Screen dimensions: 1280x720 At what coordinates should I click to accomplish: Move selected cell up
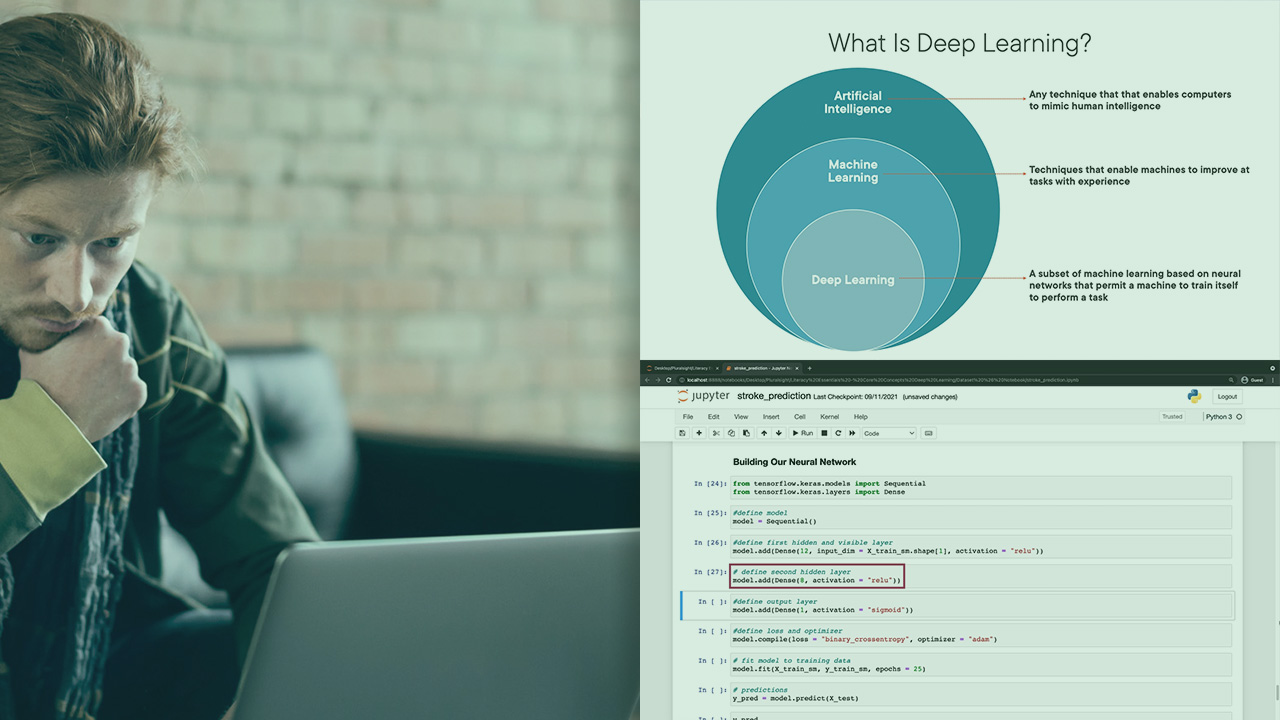click(764, 433)
